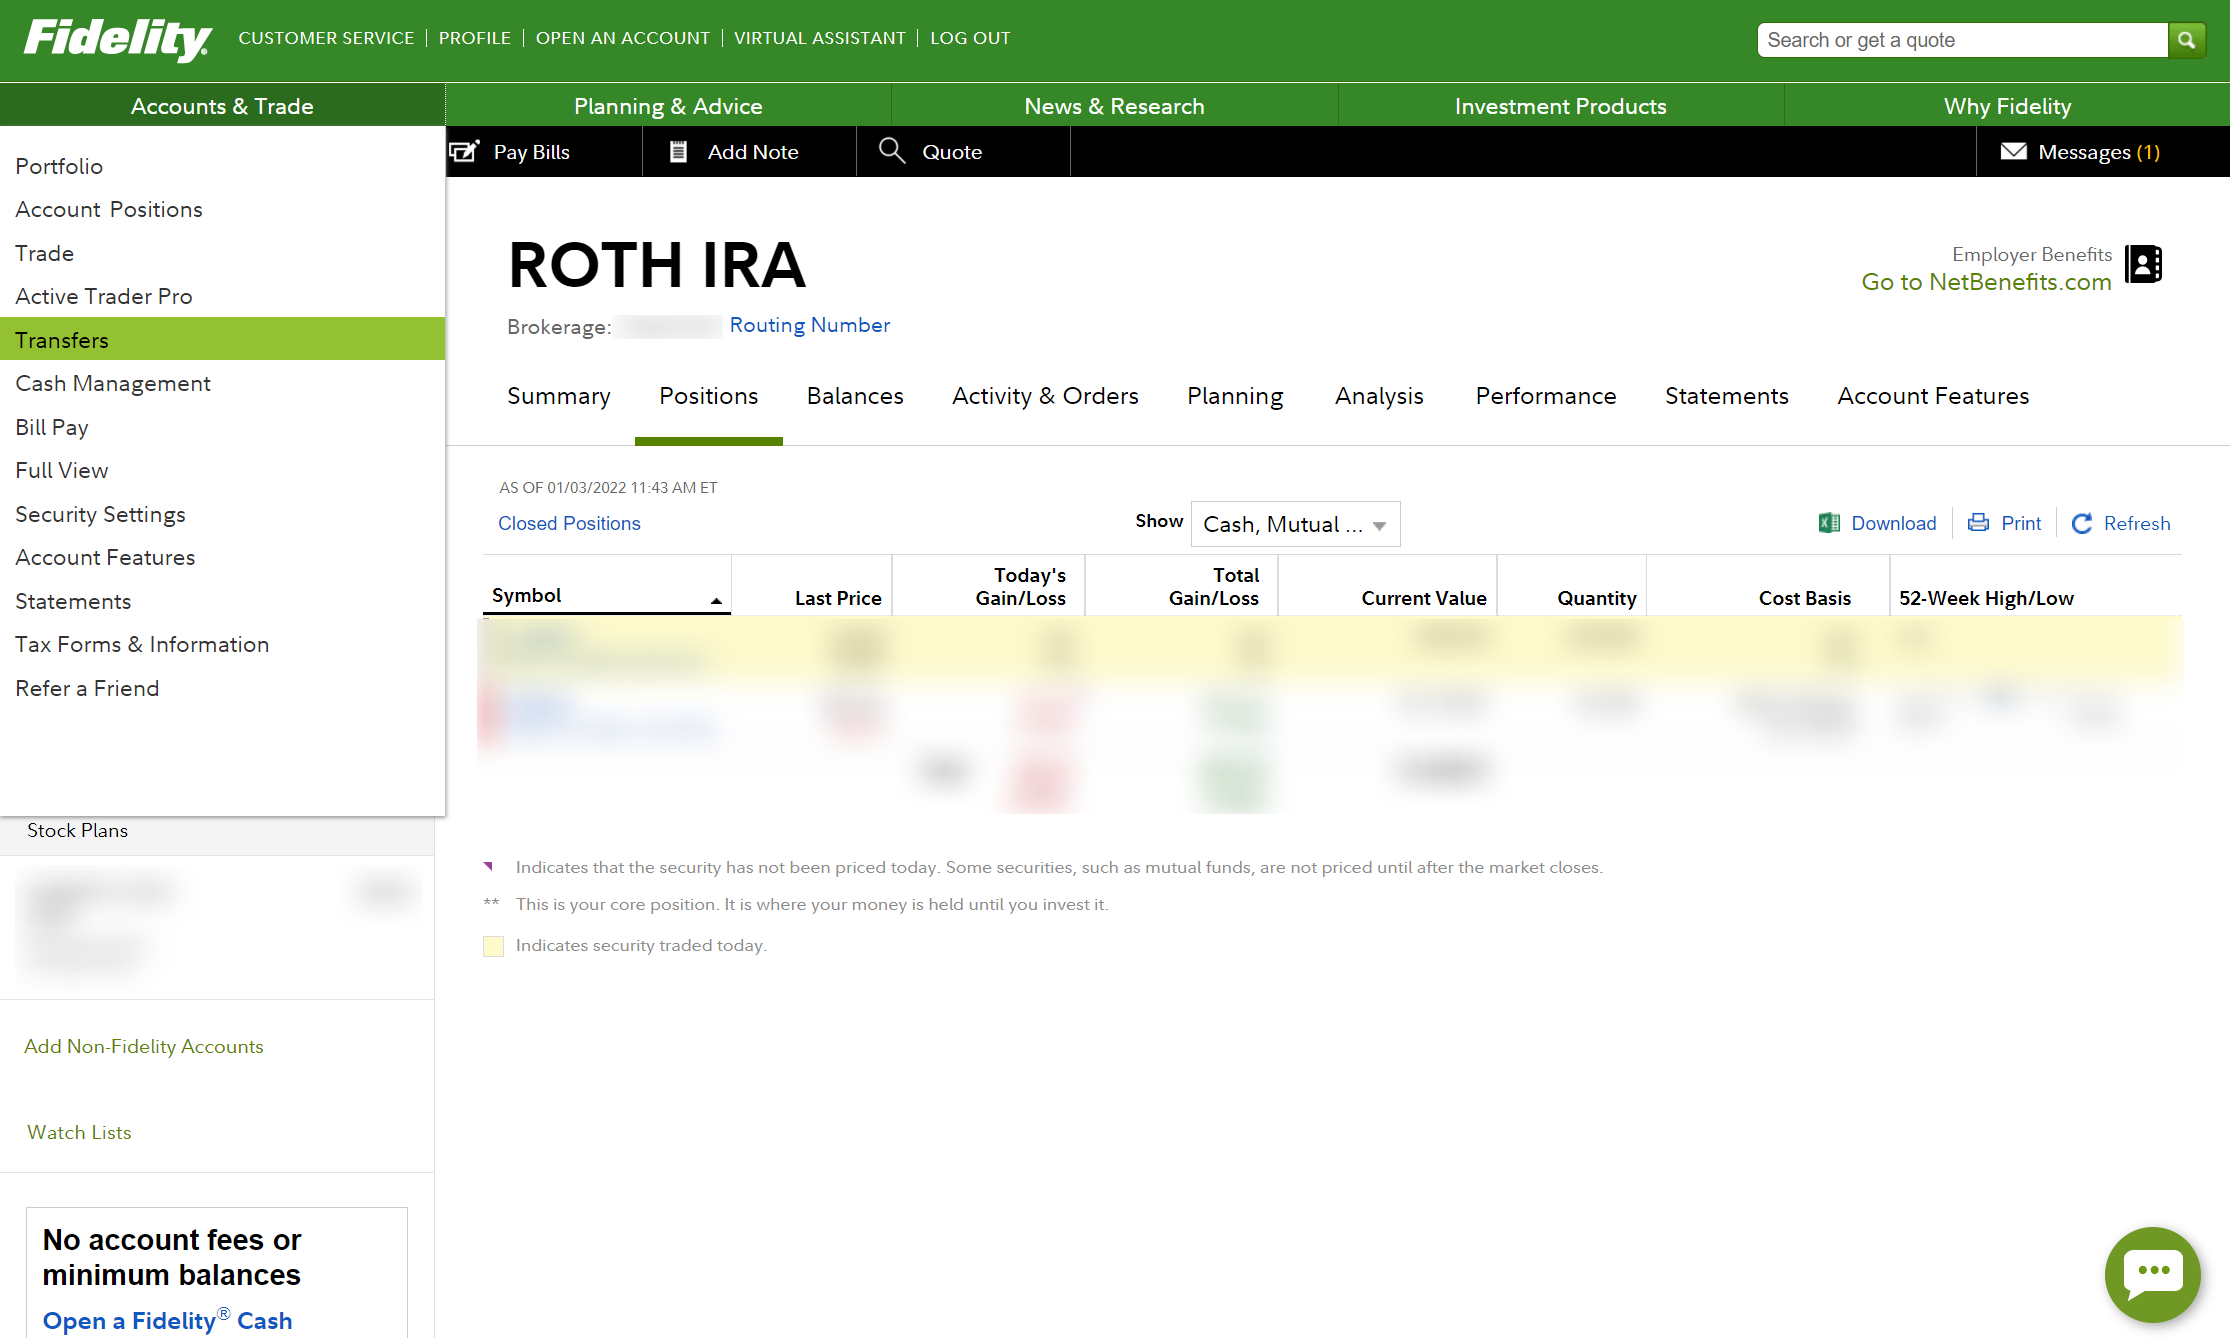The height and width of the screenshot is (1338, 2230).
Task: Click the Fidelity logo
Action: click(x=117, y=40)
